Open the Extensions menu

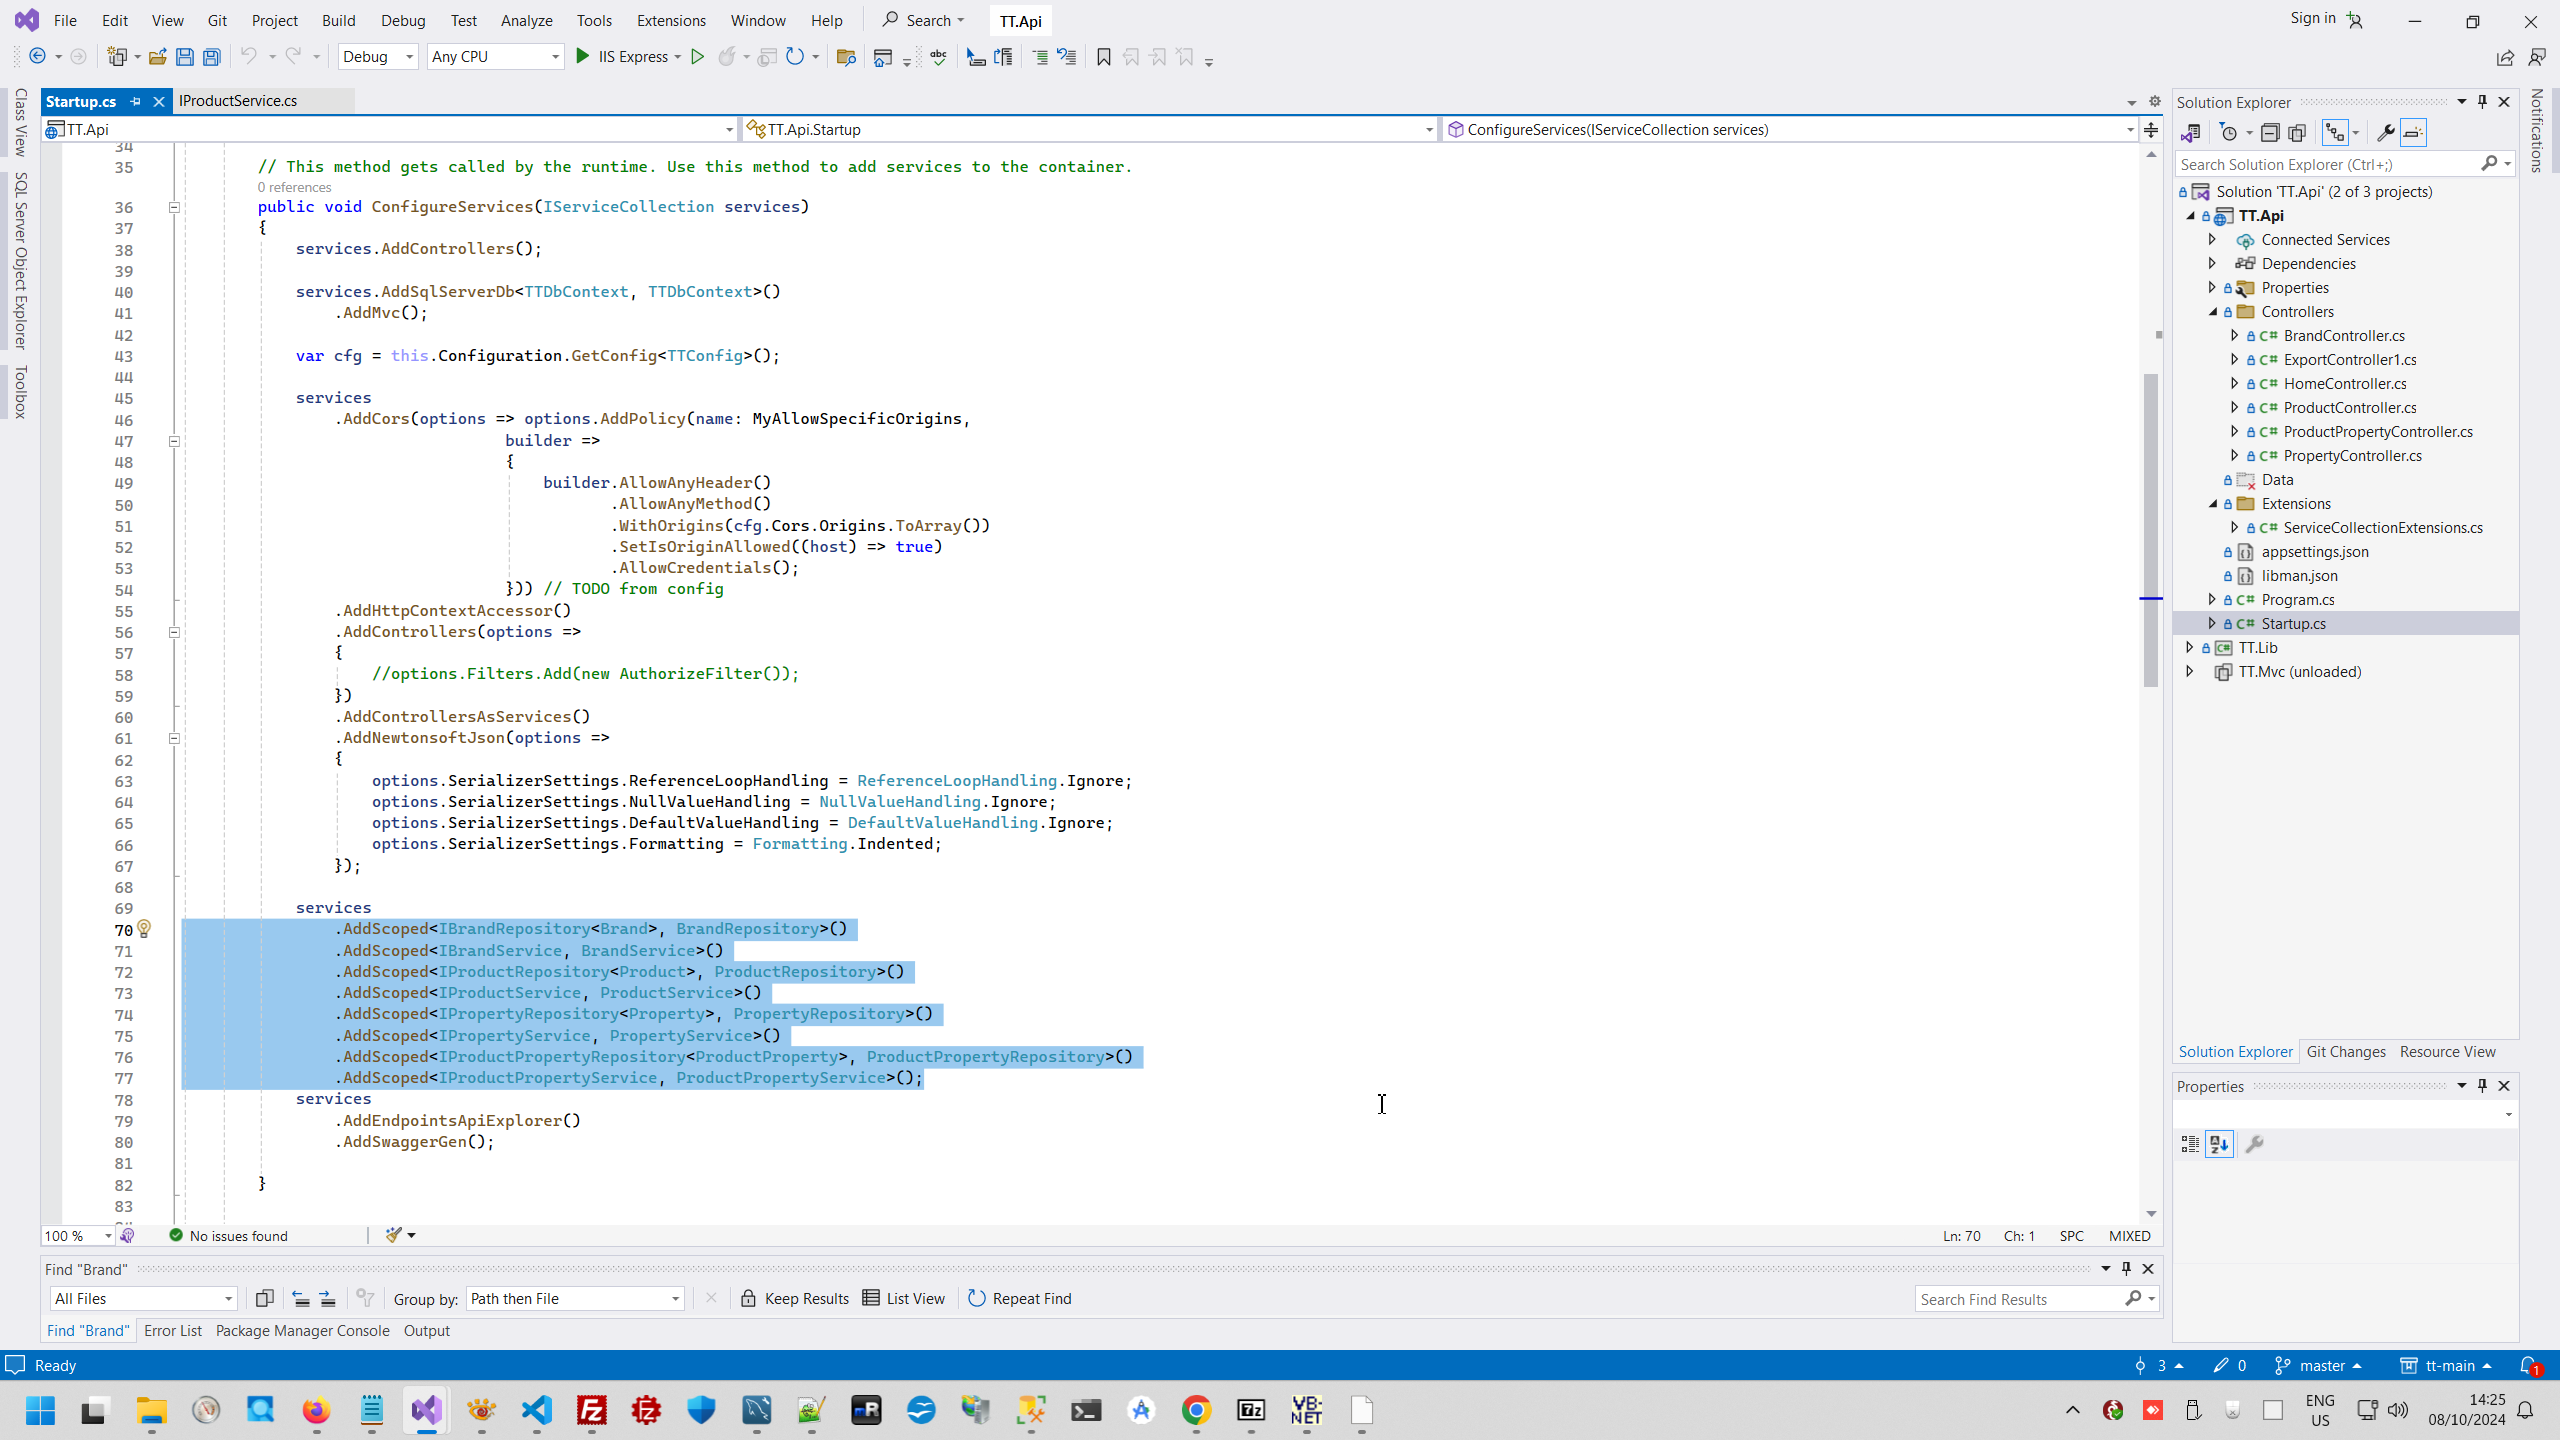(x=670, y=20)
